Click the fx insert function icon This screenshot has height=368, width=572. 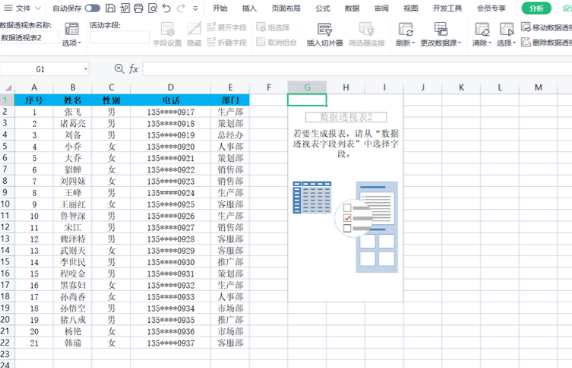[134, 69]
